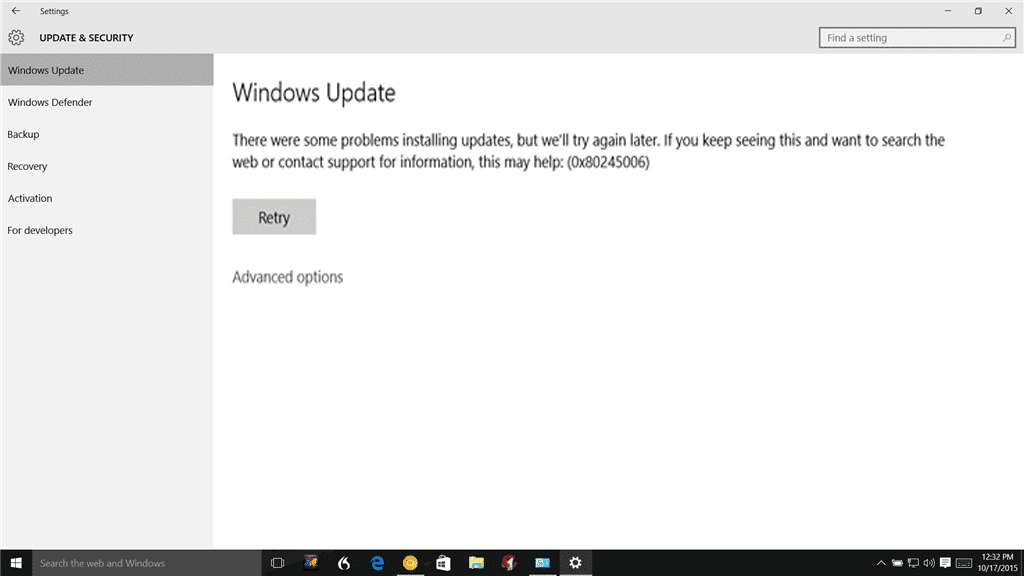This screenshot has height=576, width=1024.
Task: Go to the Backup settings page
Action: [x=107, y=134]
